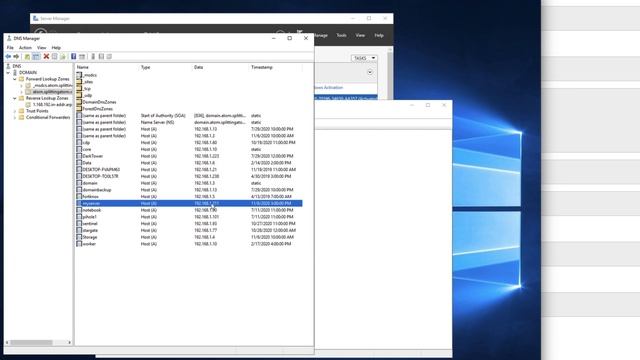Select the _sites folder

(88, 82)
